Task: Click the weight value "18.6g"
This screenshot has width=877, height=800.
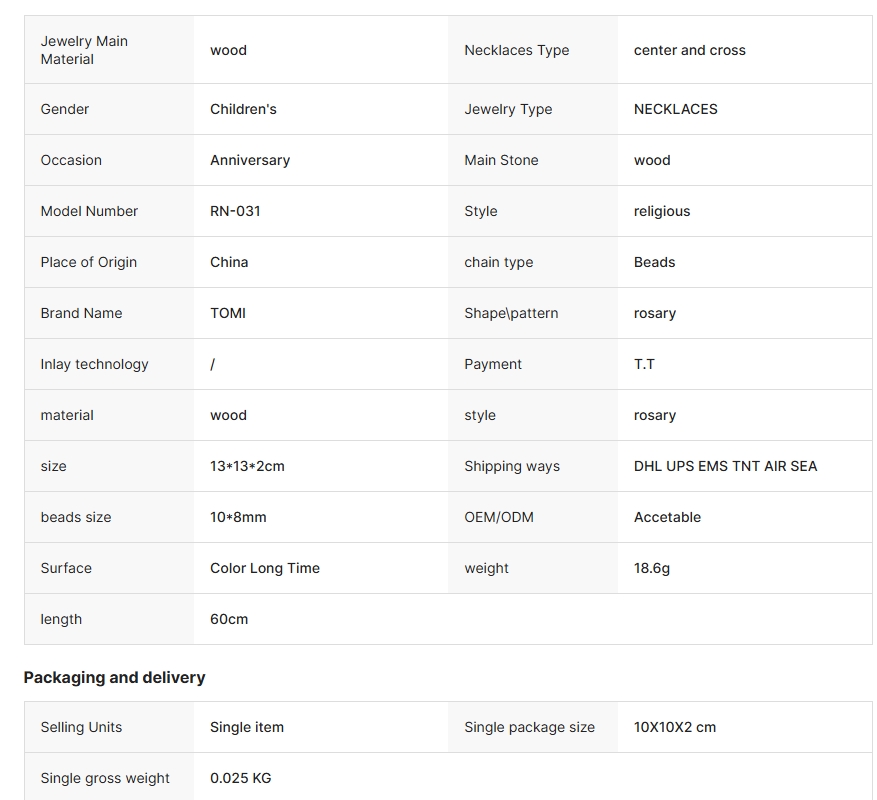Action: click(652, 568)
